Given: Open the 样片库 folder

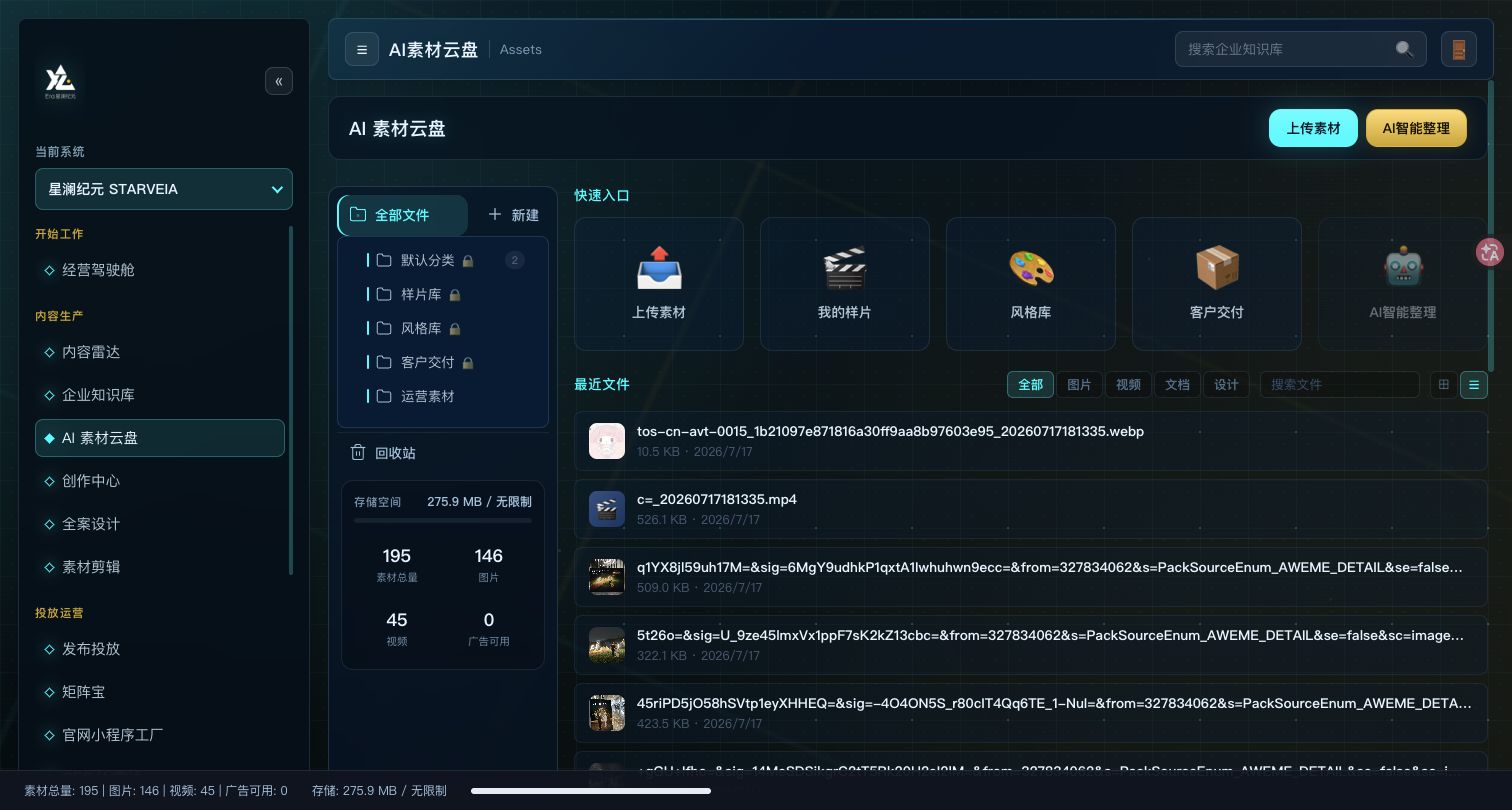Looking at the screenshot, I should click(x=443, y=294).
